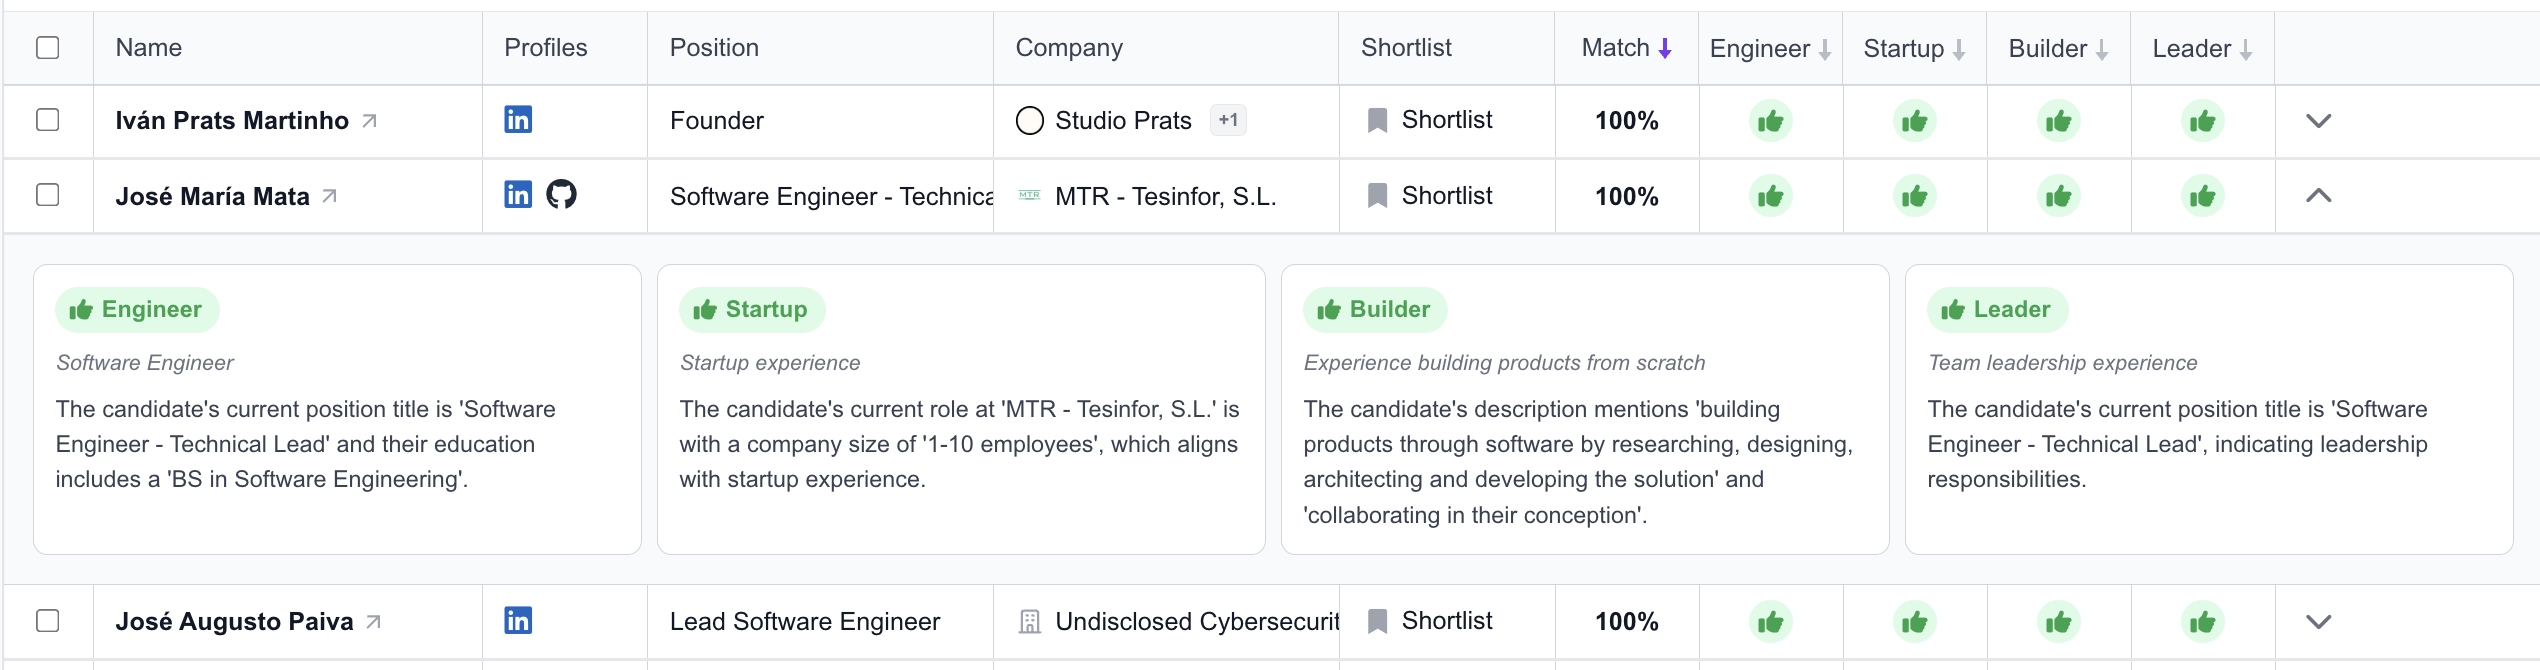
Task: Click the 100% match score for José María Mata
Action: [x=1626, y=195]
